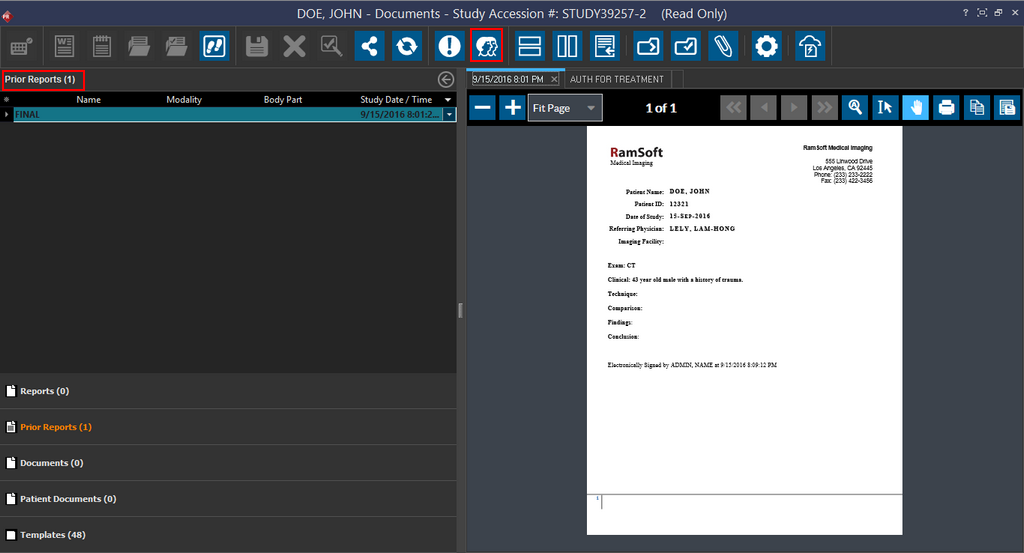Click the share icon in the toolbar
This screenshot has width=1024, height=553.
pos(369,46)
